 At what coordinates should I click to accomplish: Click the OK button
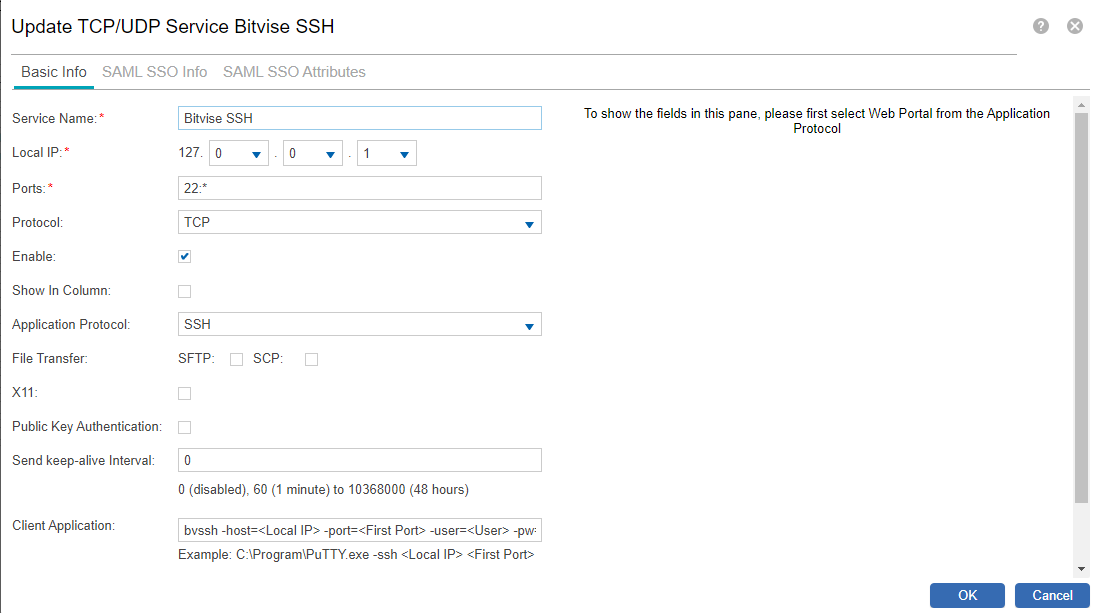pos(967,595)
